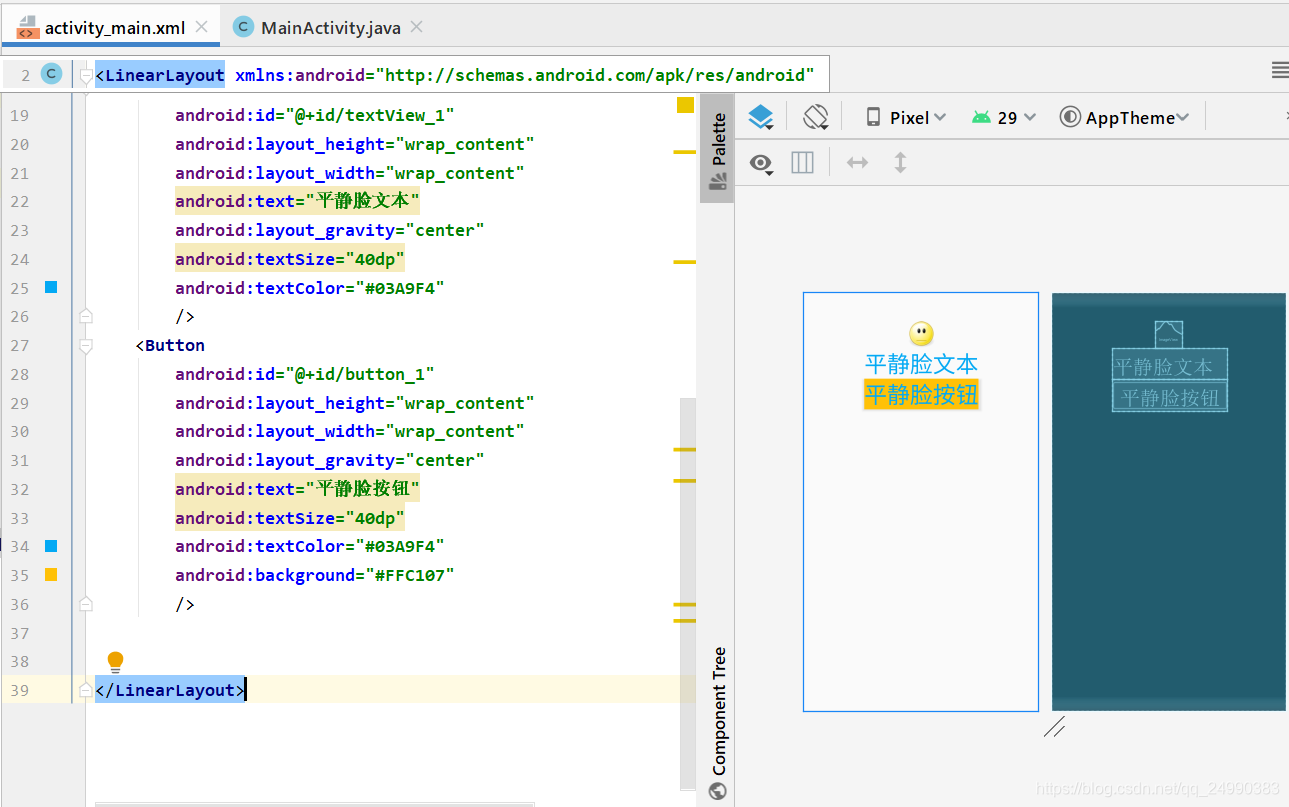Click the highlighted android:text="平静脸文本" line
The width and height of the screenshot is (1289, 807).
tap(297, 201)
